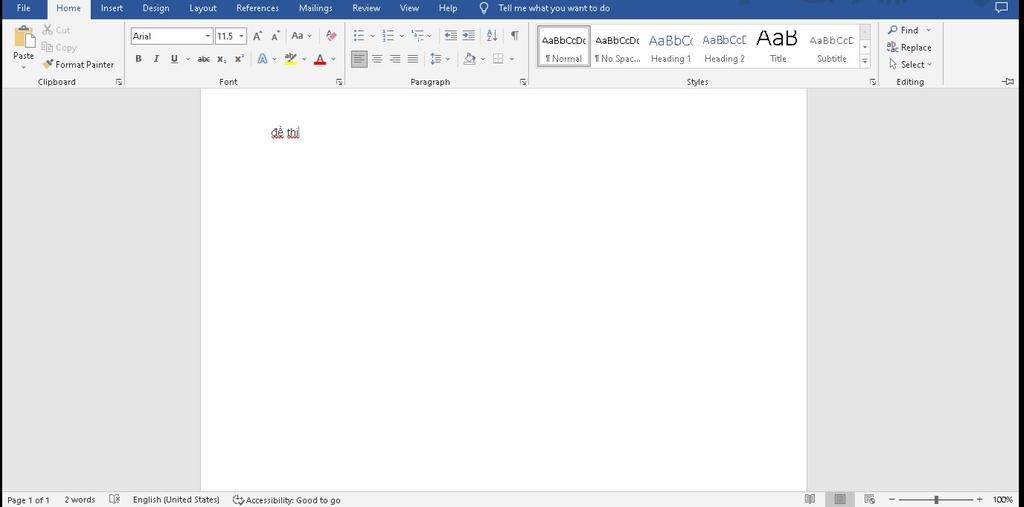
Task: Align text right
Action: click(x=394, y=59)
